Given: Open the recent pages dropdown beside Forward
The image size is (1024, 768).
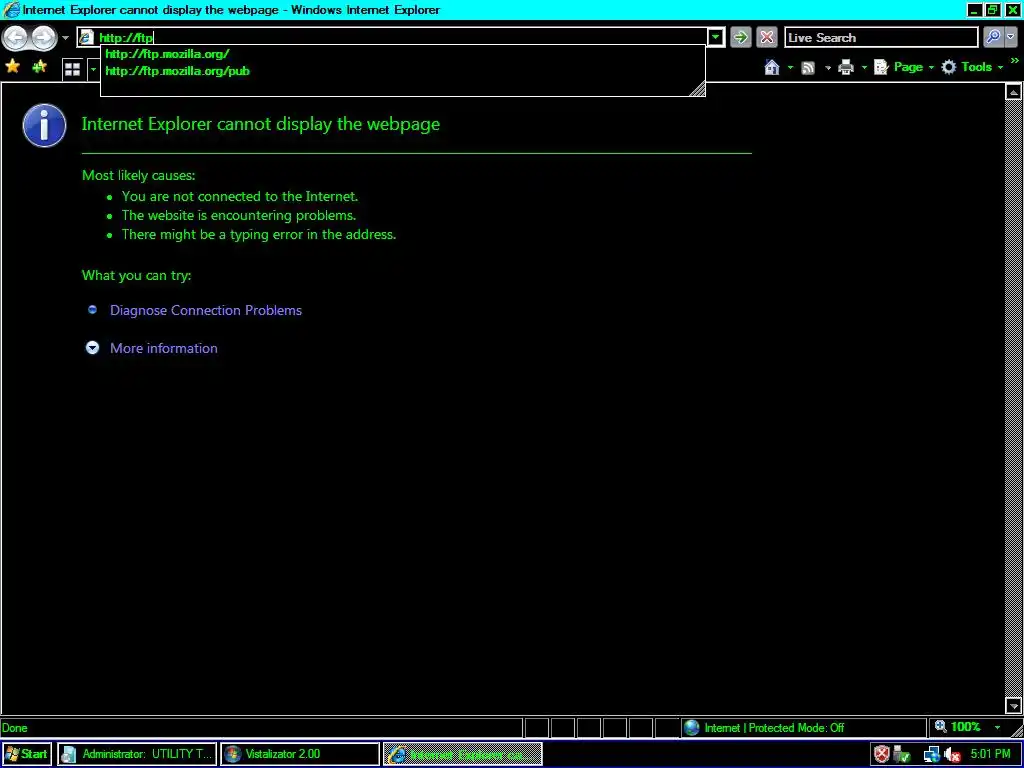Looking at the screenshot, I should [65, 38].
